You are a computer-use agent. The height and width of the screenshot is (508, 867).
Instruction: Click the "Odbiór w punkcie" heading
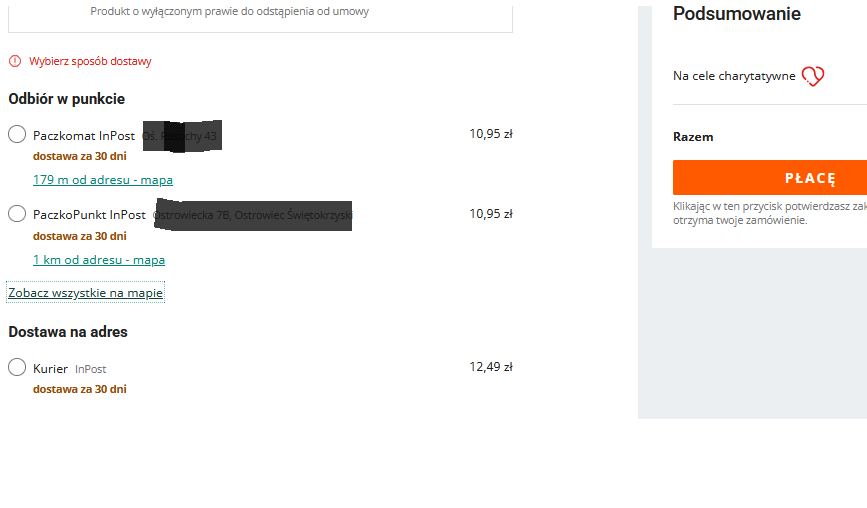coord(67,99)
